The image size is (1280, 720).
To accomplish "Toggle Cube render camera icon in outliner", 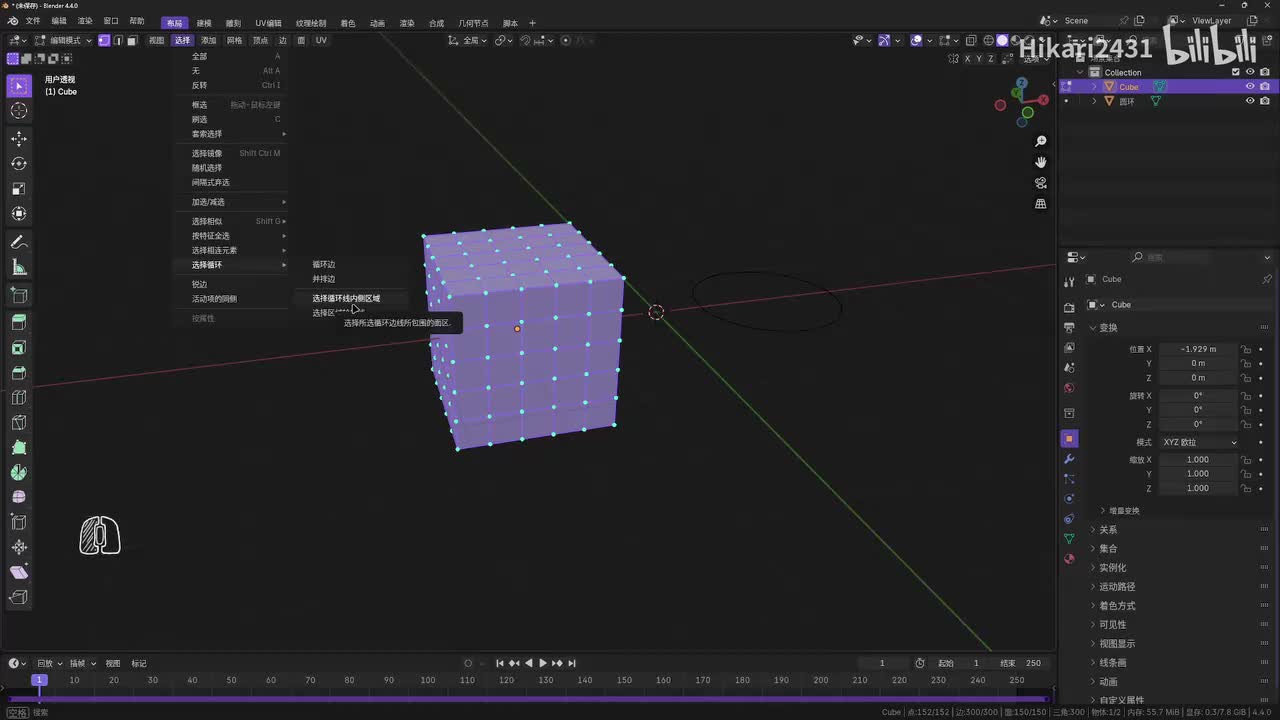I will click(x=1265, y=87).
